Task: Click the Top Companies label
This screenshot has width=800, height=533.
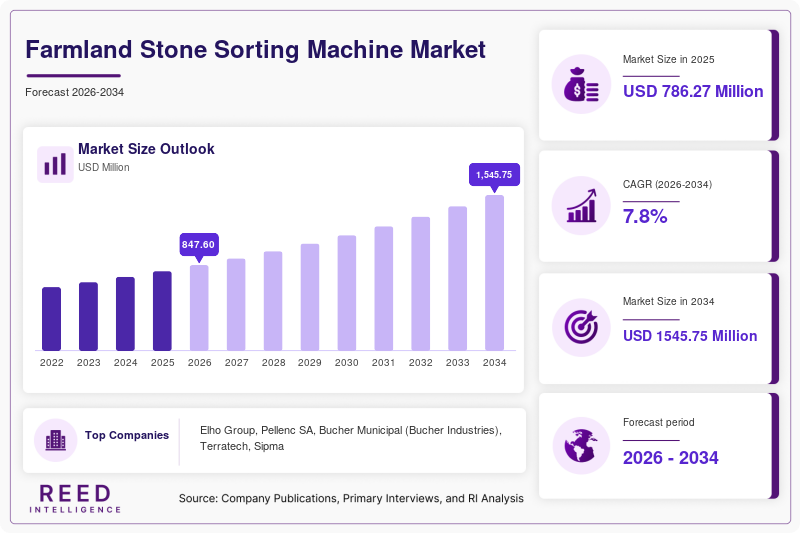Action: click(x=127, y=435)
